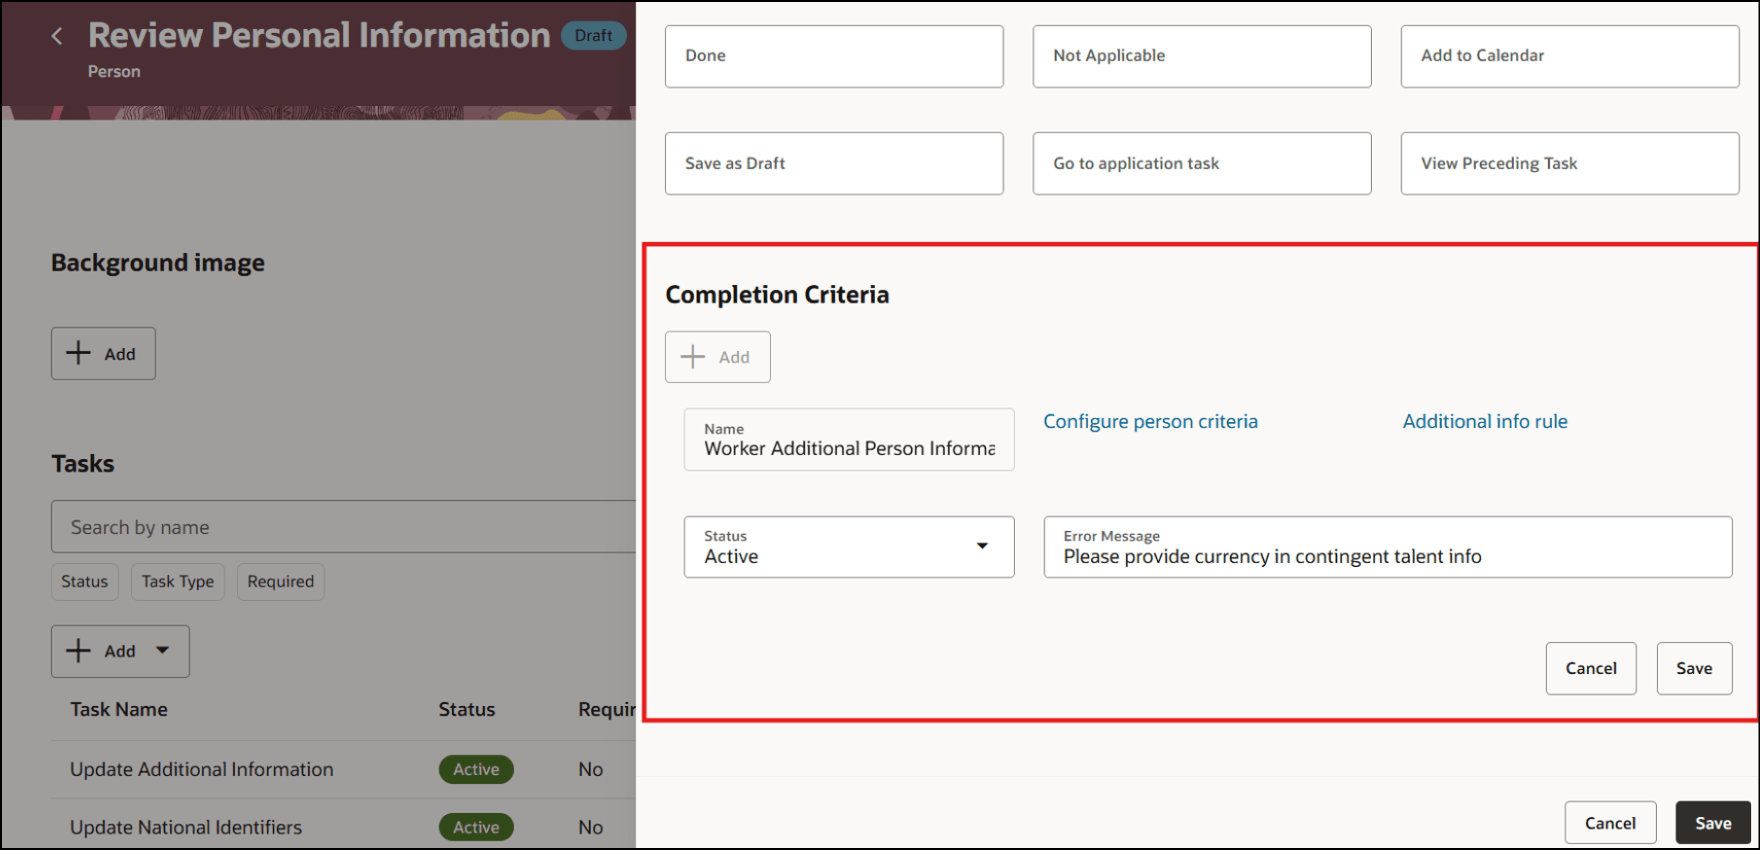Open the Update Additional Information task
This screenshot has height=850, width=1760.
point(202,769)
